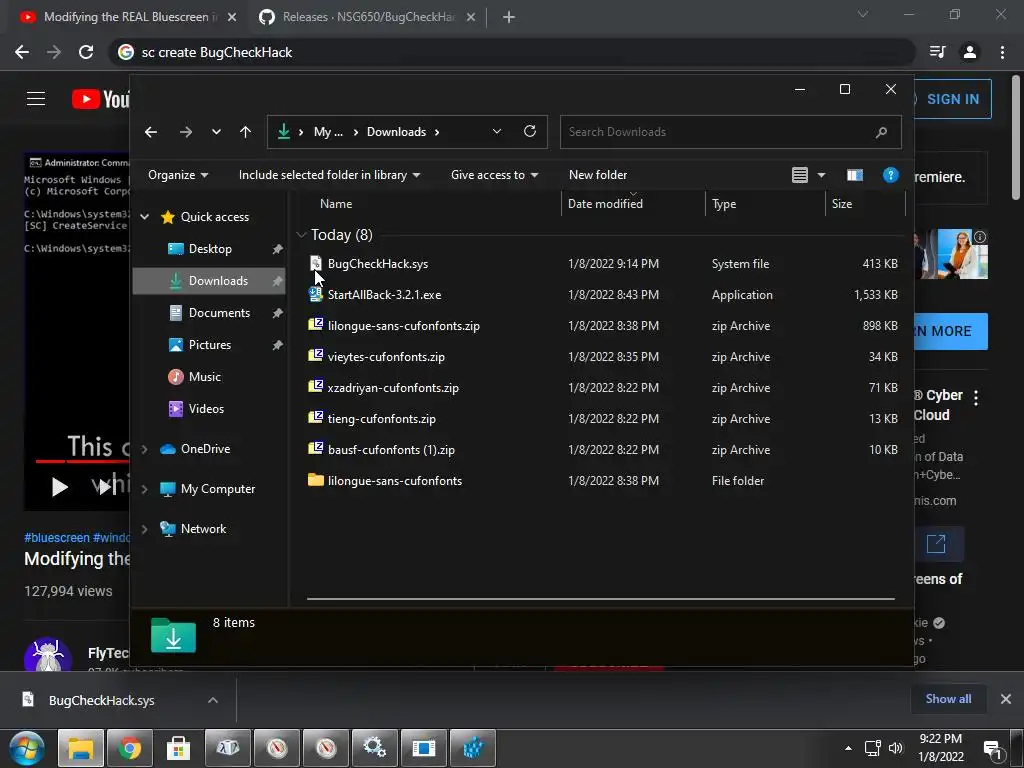Toggle the preview pane icon
The width and height of the screenshot is (1024, 768).
click(855, 175)
